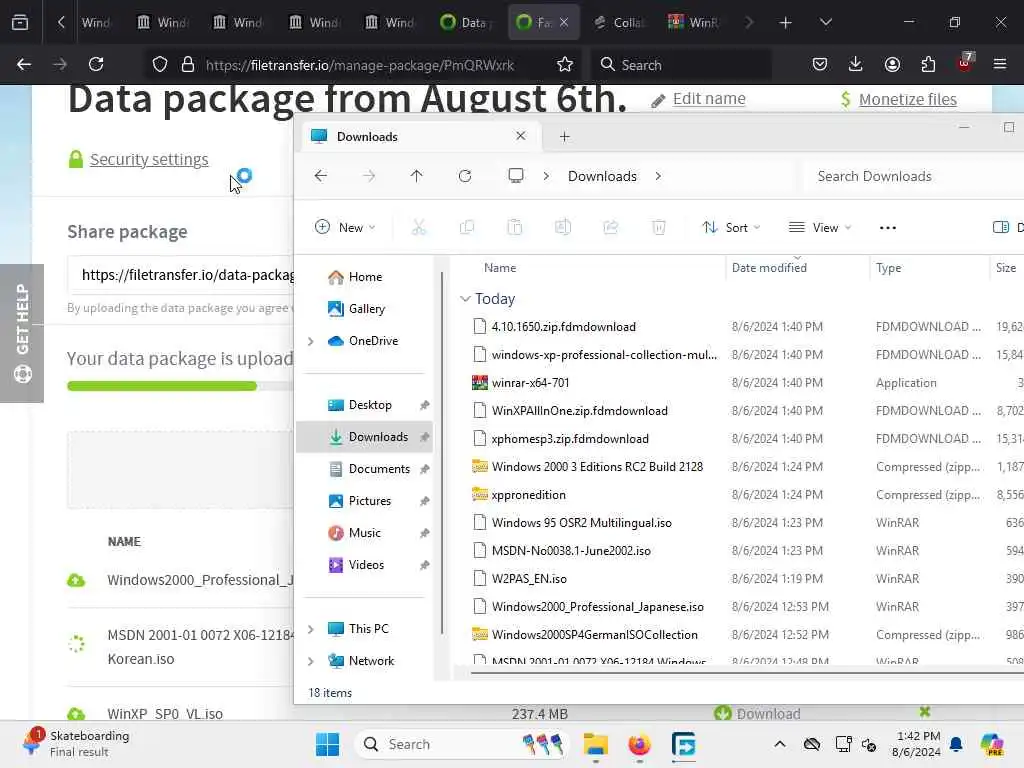
Task: Click the Firefox address bar URL
Action: pyautogui.click(x=360, y=65)
